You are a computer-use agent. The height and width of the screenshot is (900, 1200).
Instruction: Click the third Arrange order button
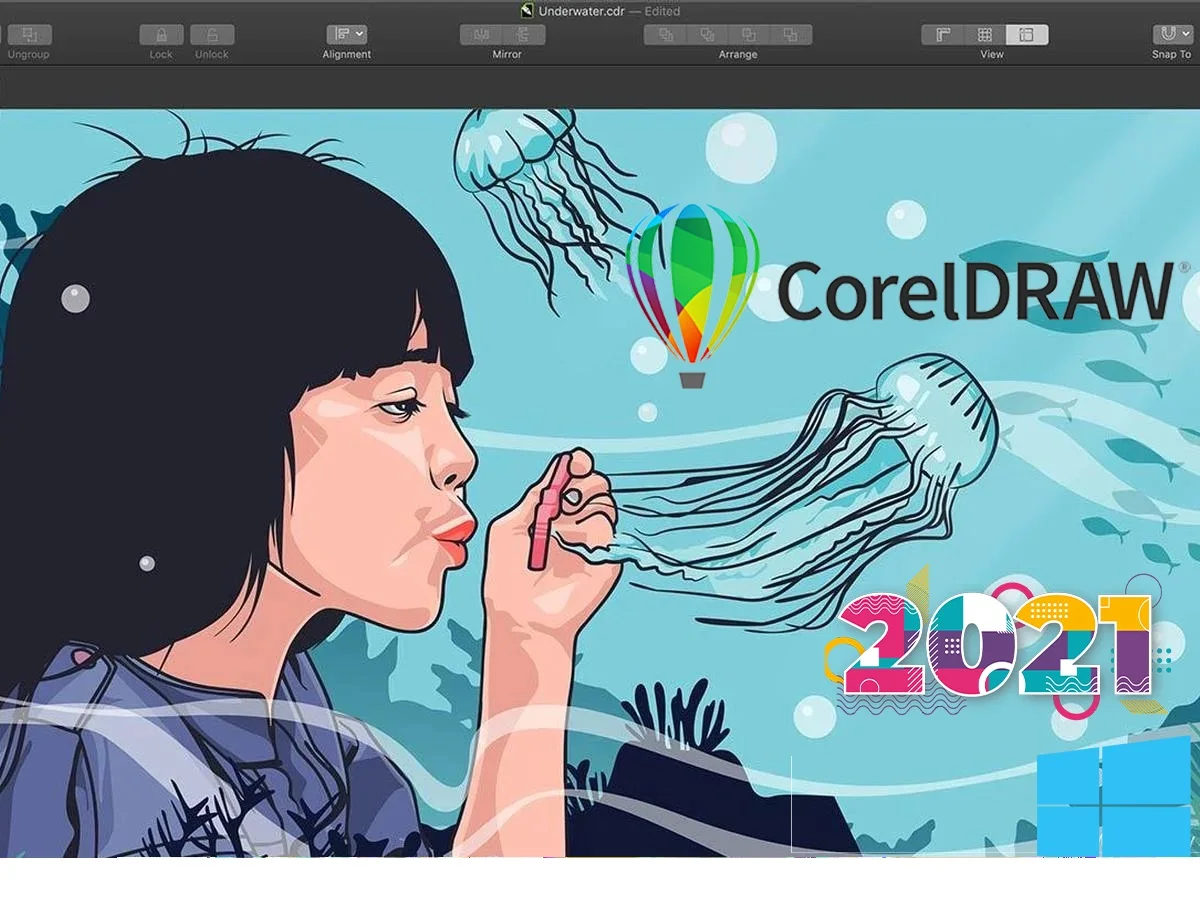tap(748, 35)
